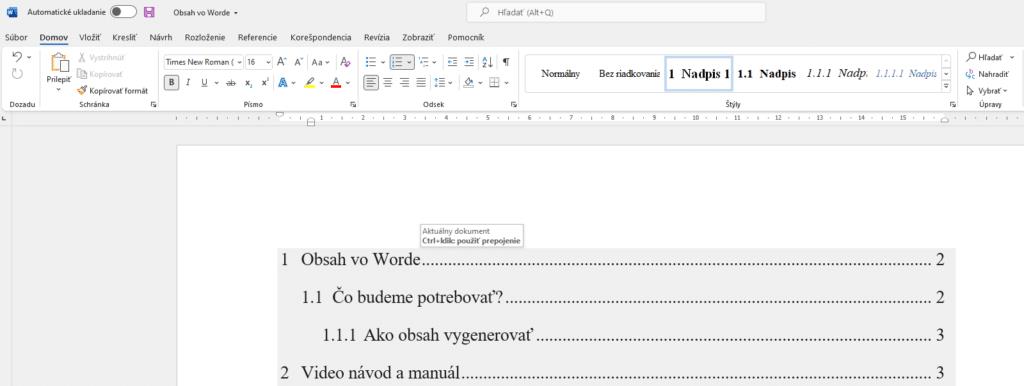
Task: Click the multilevel list icon
Action: tap(423, 62)
